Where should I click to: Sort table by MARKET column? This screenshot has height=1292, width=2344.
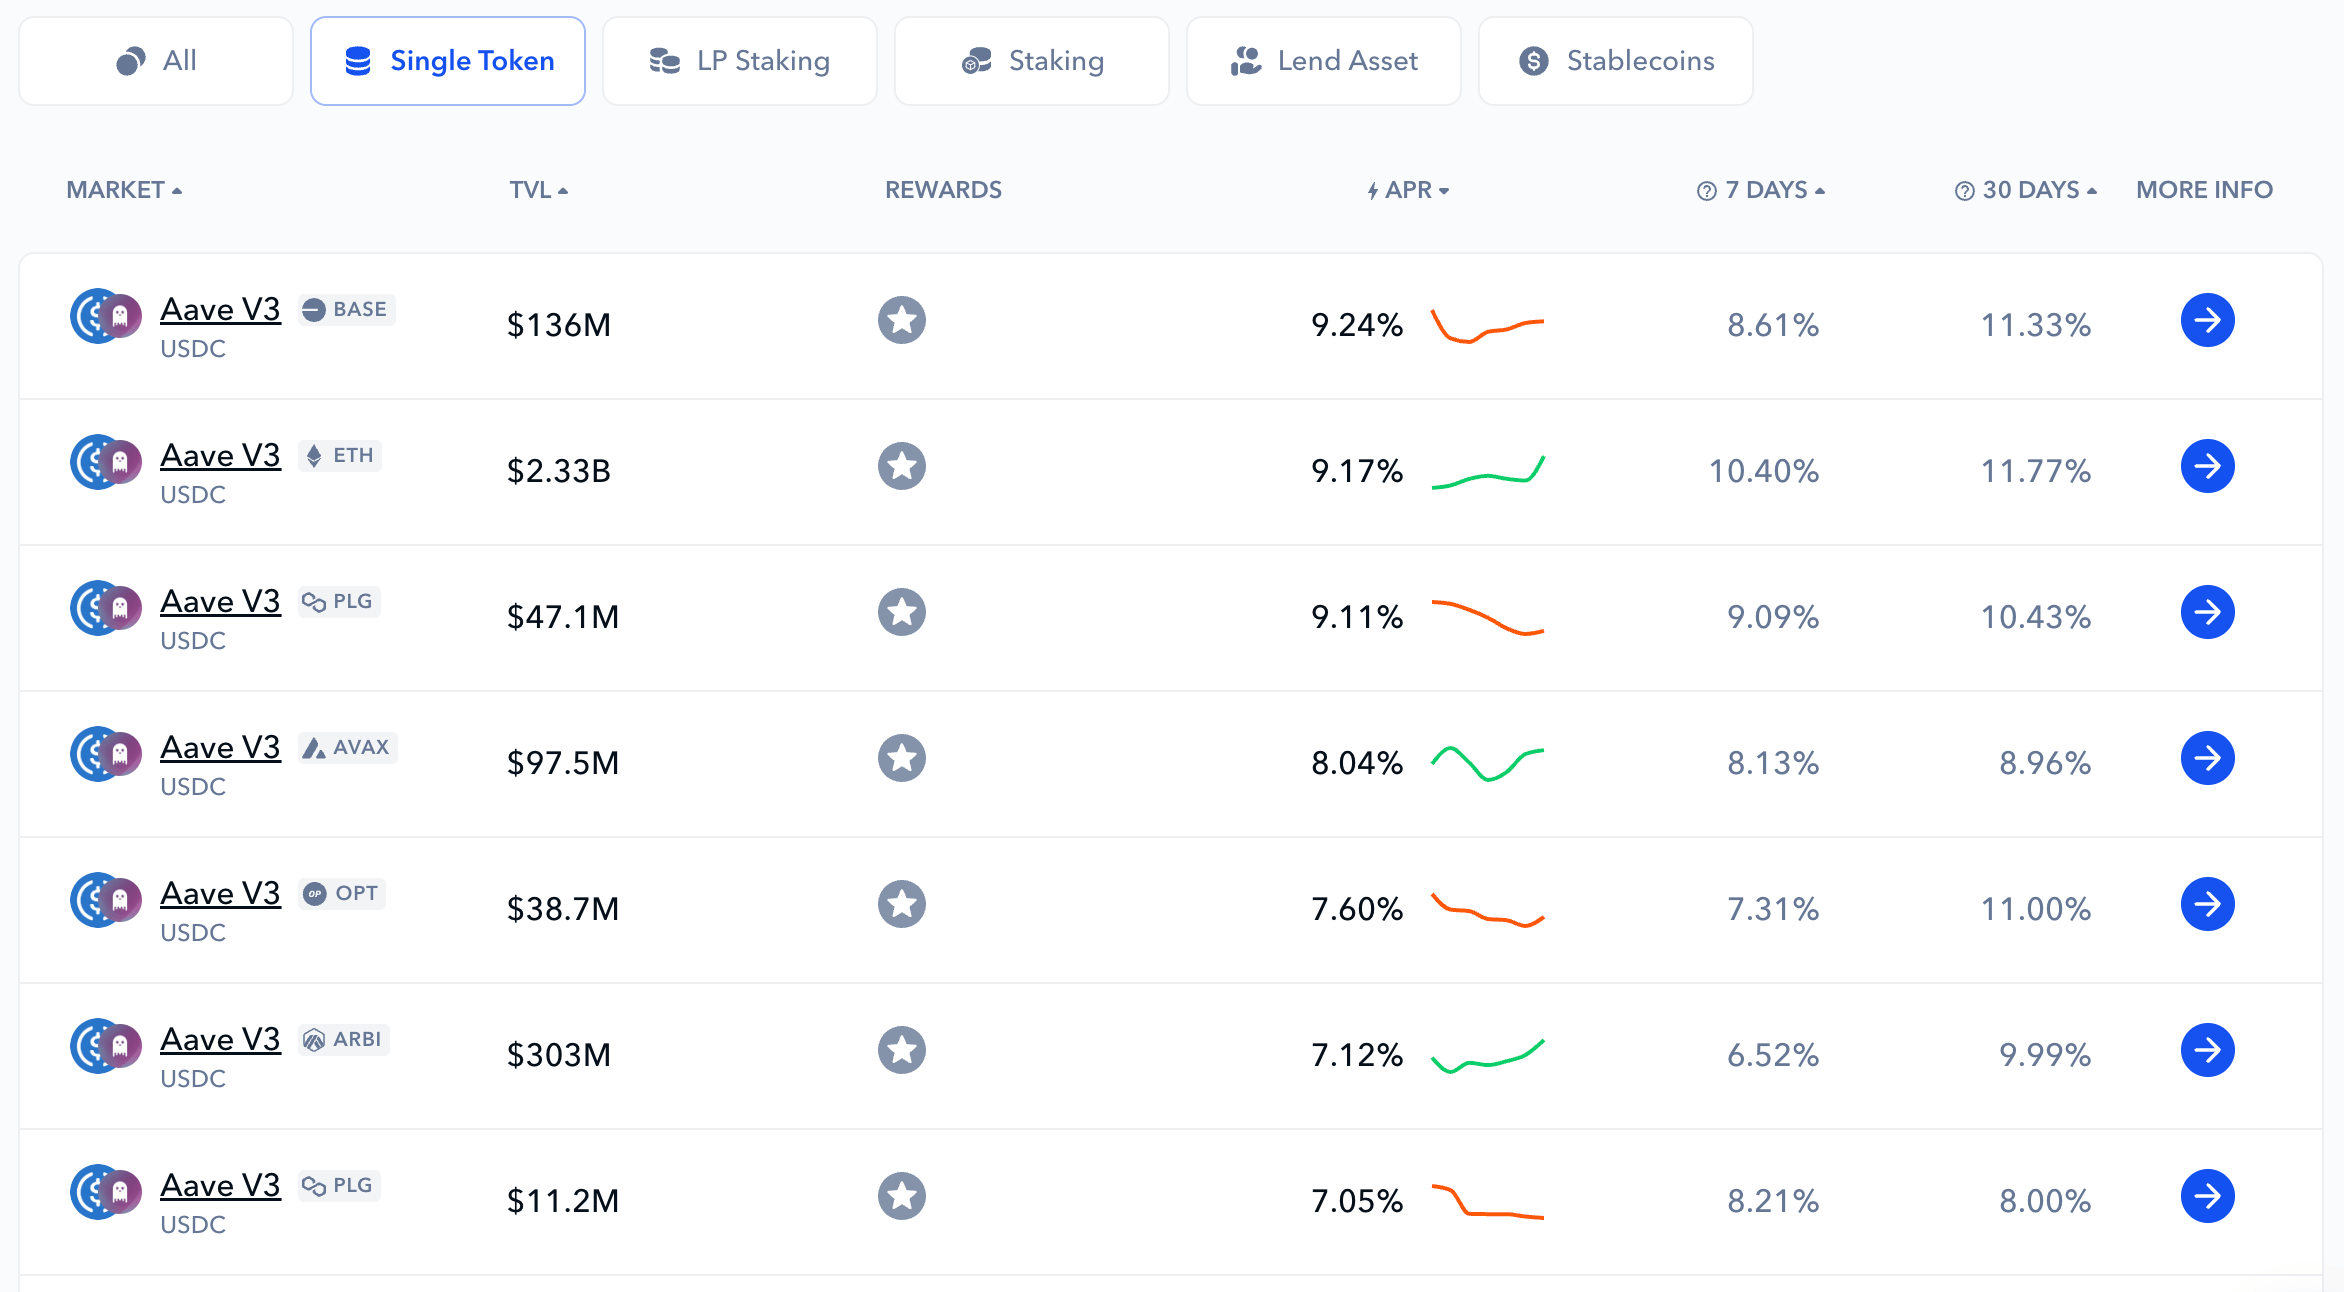(124, 190)
